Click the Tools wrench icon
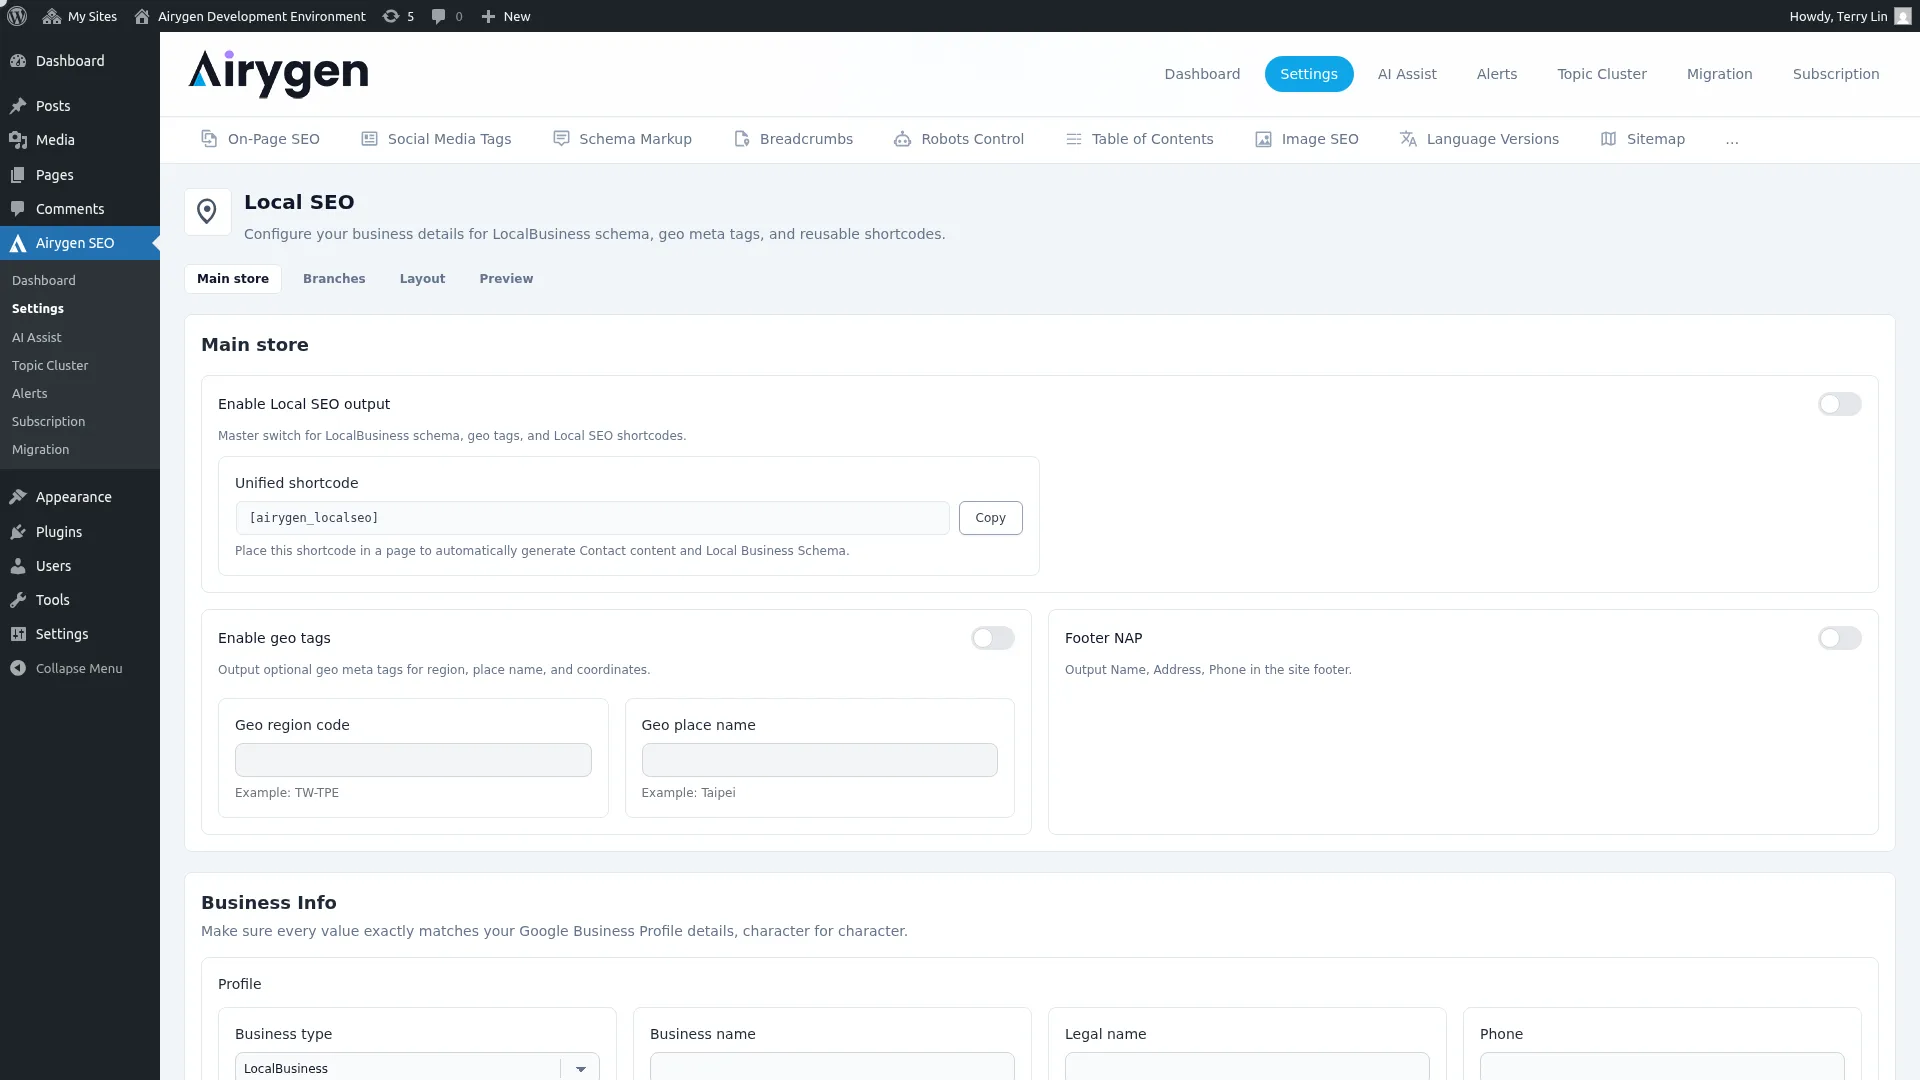The width and height of the screenshot is (1920, 1080). click(x=18, y=600)
